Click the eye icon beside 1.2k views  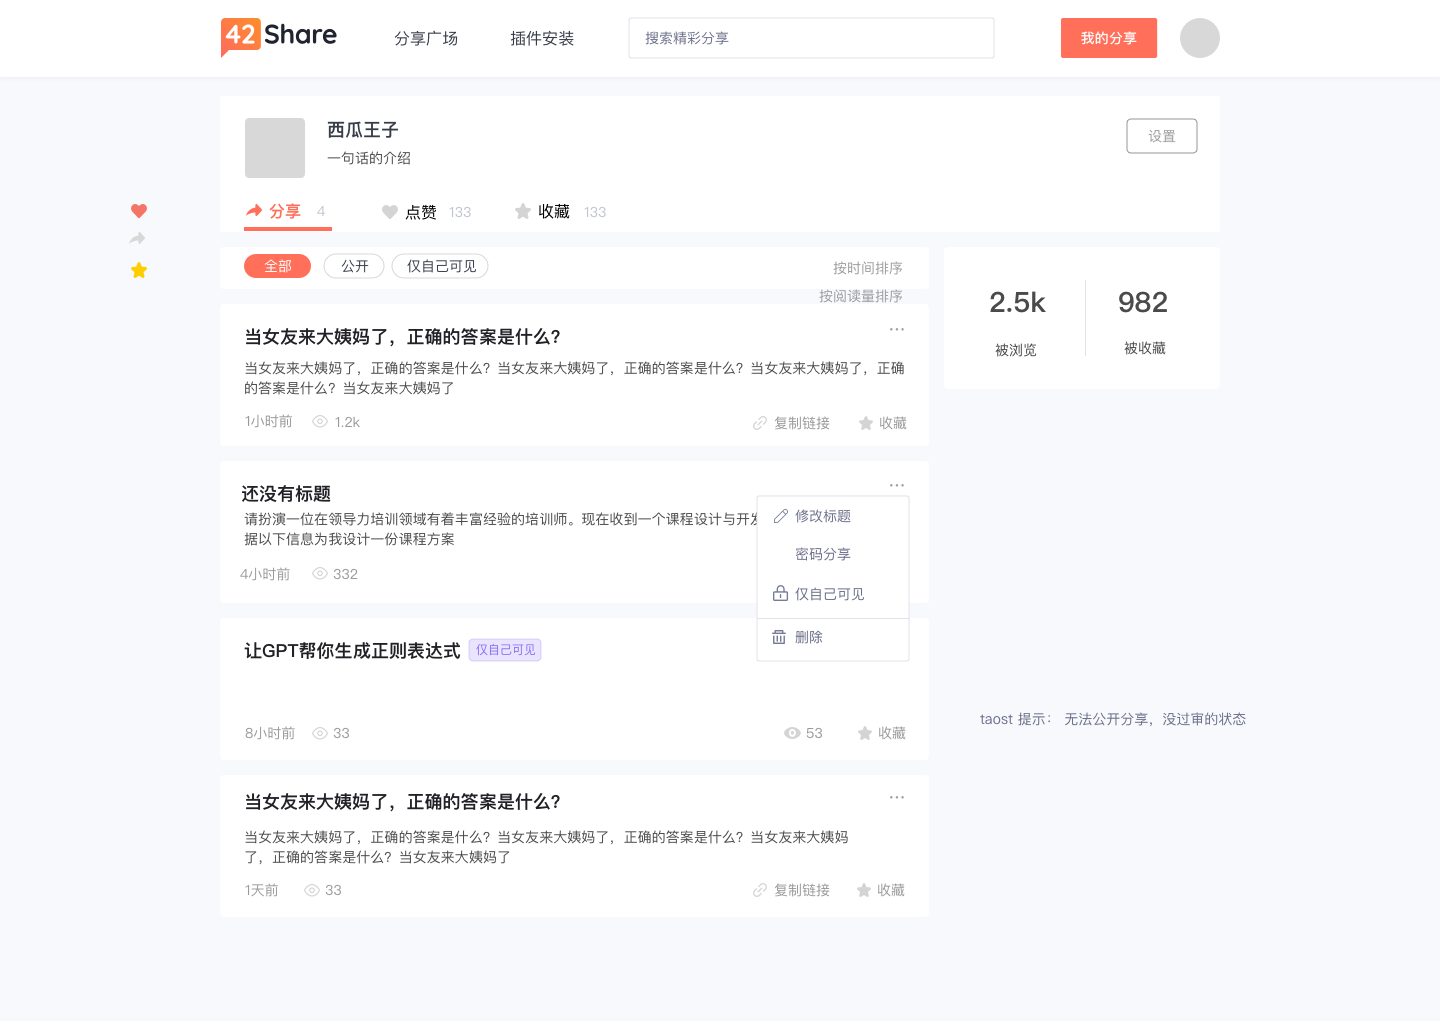tap(320, 422)
